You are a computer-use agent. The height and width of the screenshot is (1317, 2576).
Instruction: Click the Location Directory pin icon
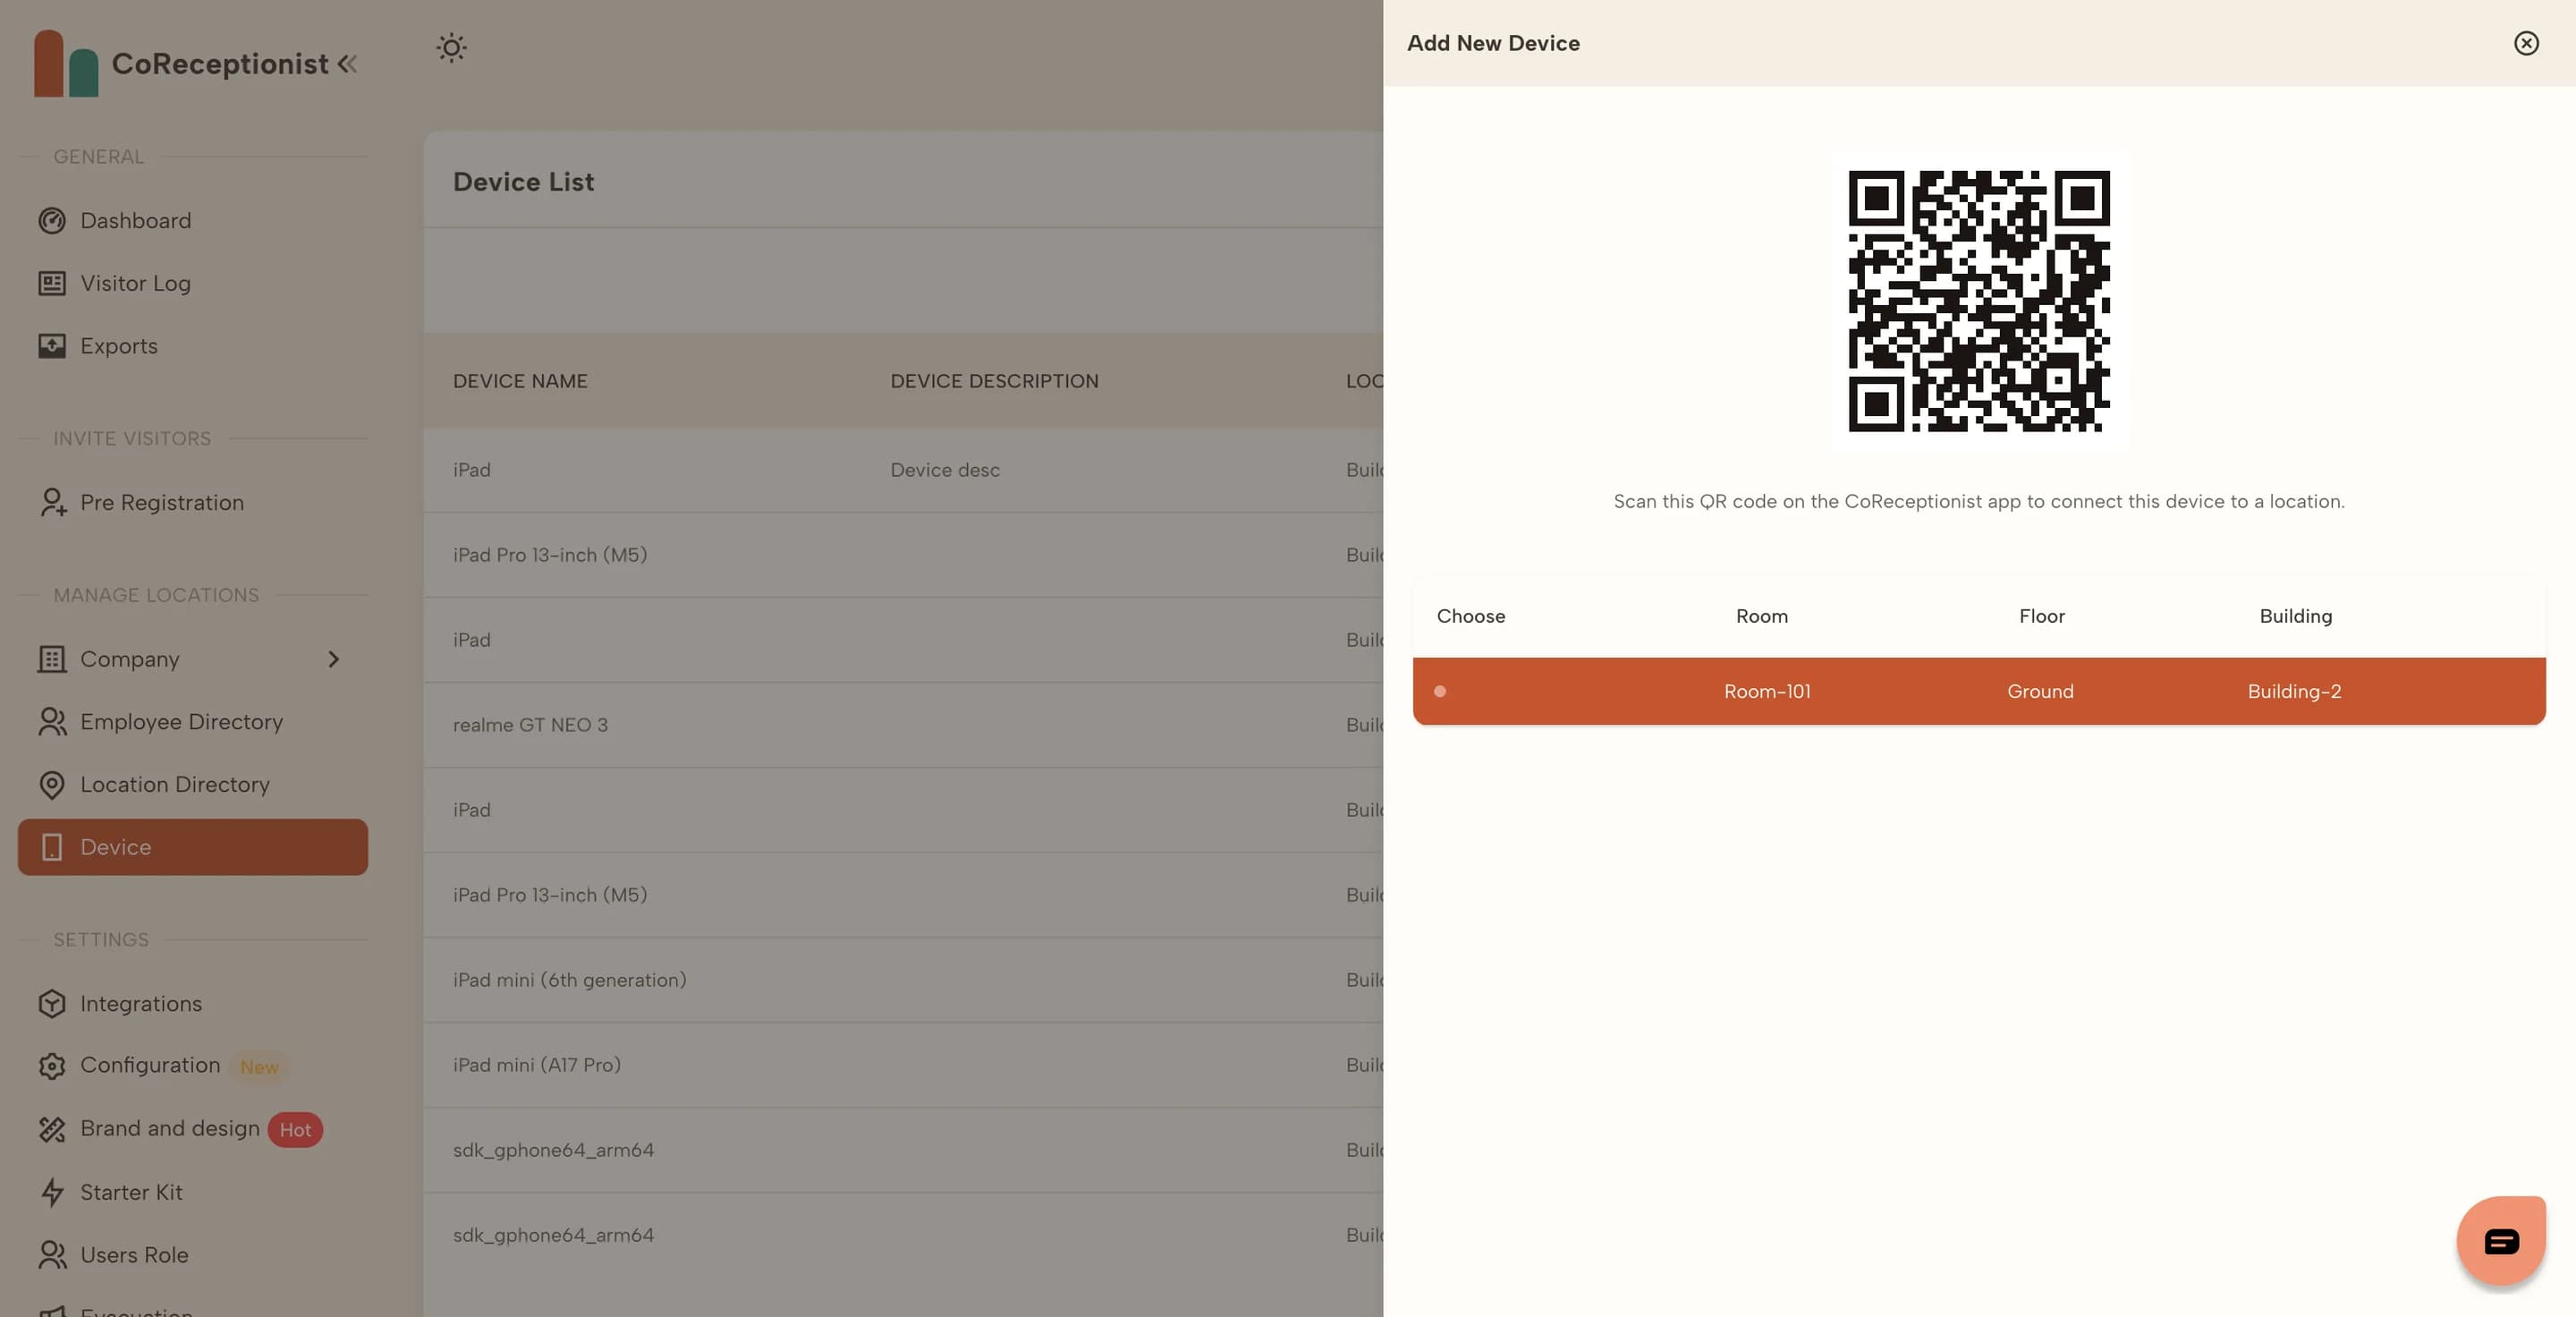click(x=52, y=785)
